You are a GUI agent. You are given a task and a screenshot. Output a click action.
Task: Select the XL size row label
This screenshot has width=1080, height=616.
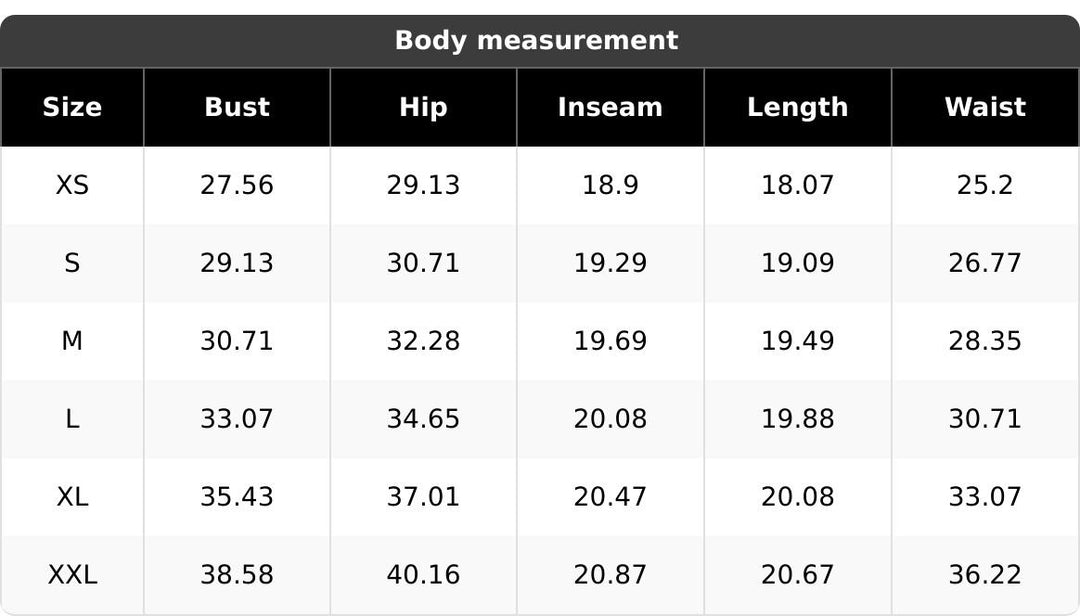pyautogui.click(x=72, y=497)
